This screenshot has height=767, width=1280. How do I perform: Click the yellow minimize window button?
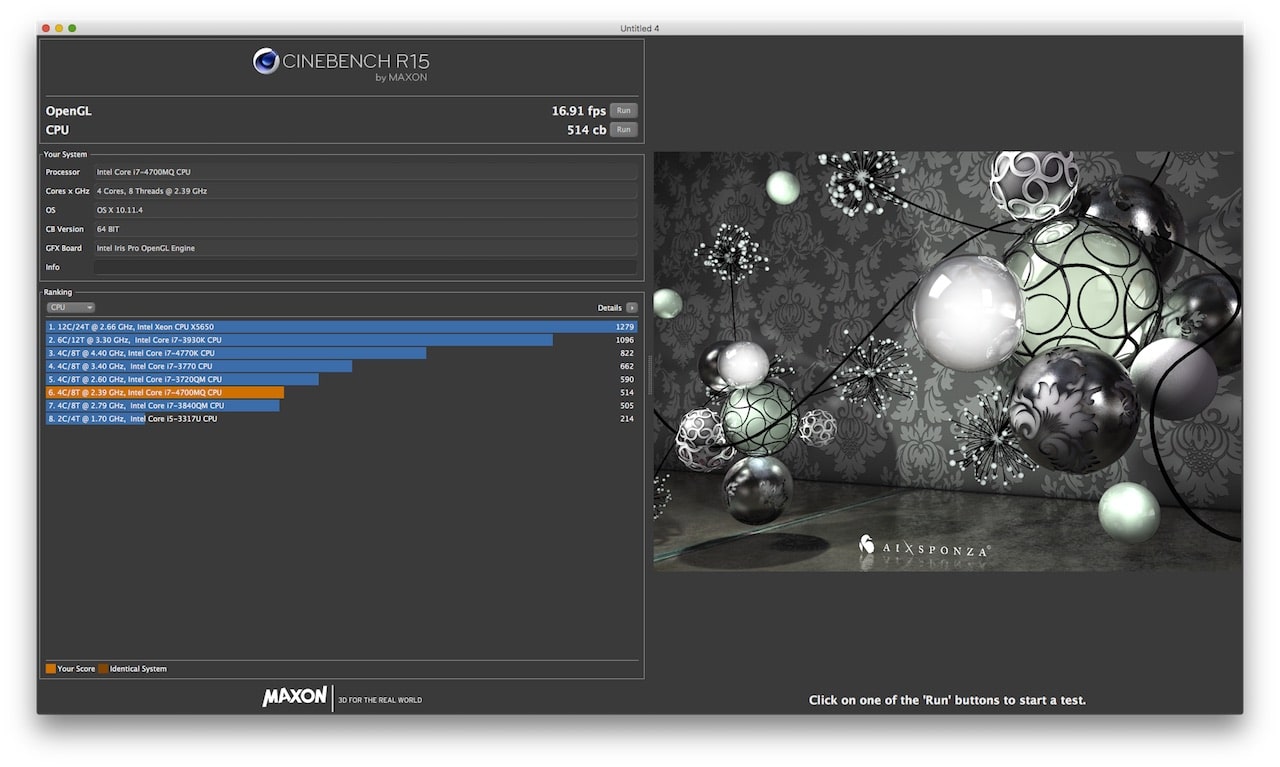[59, 28]
